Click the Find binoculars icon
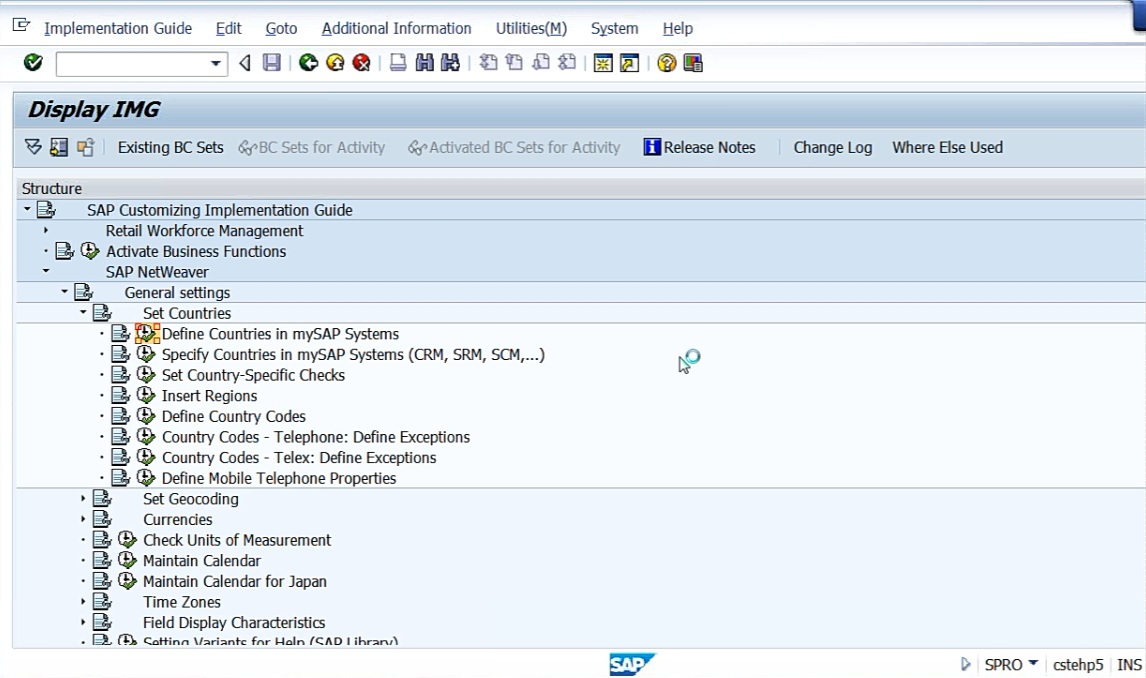The height and width of the screenshot is (678, 1146). 424,63
